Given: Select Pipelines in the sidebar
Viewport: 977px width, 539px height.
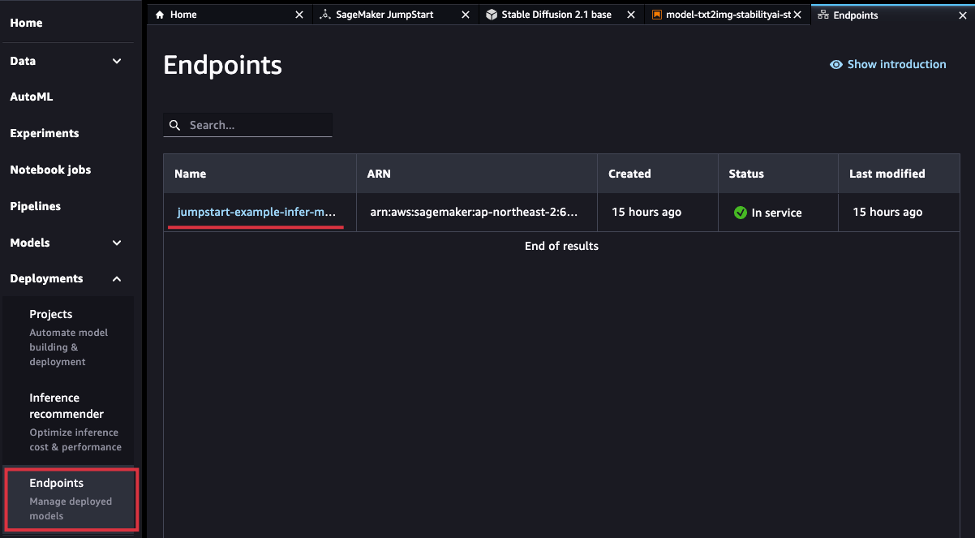Looking at the screenshot, I should [36, 206].
